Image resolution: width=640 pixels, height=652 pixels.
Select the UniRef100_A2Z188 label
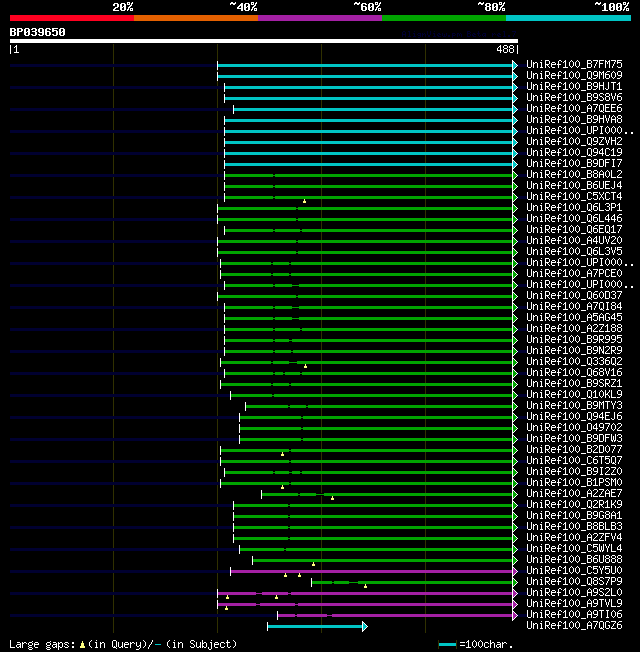tap(574, 328)
